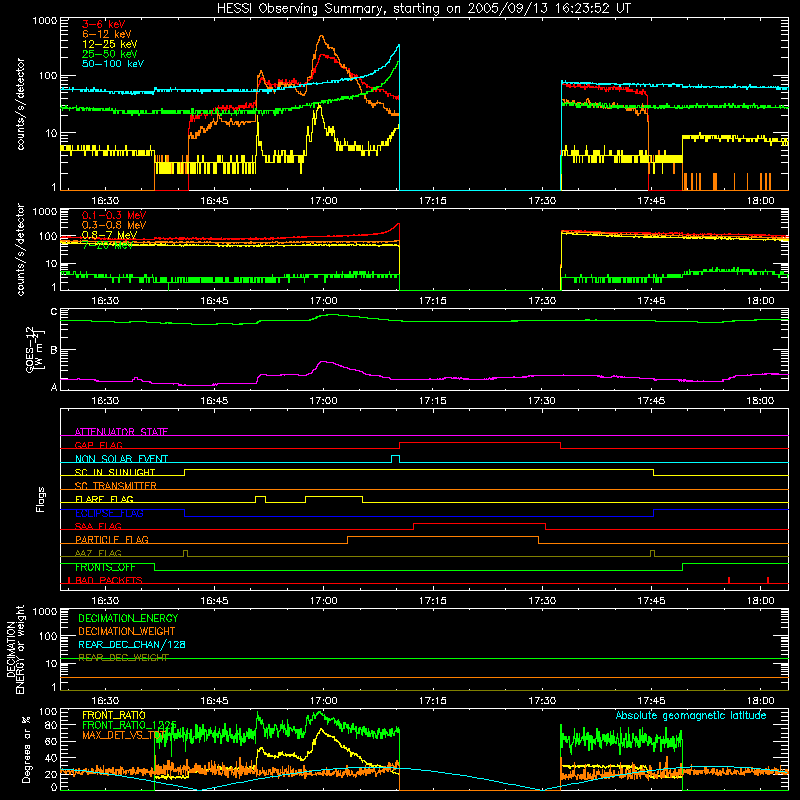Image resolution: width=800 pixels, height=800 pixels.
Task: Click the DECIMATION ENERGY or weight axis title
Action: coord(15,649)
